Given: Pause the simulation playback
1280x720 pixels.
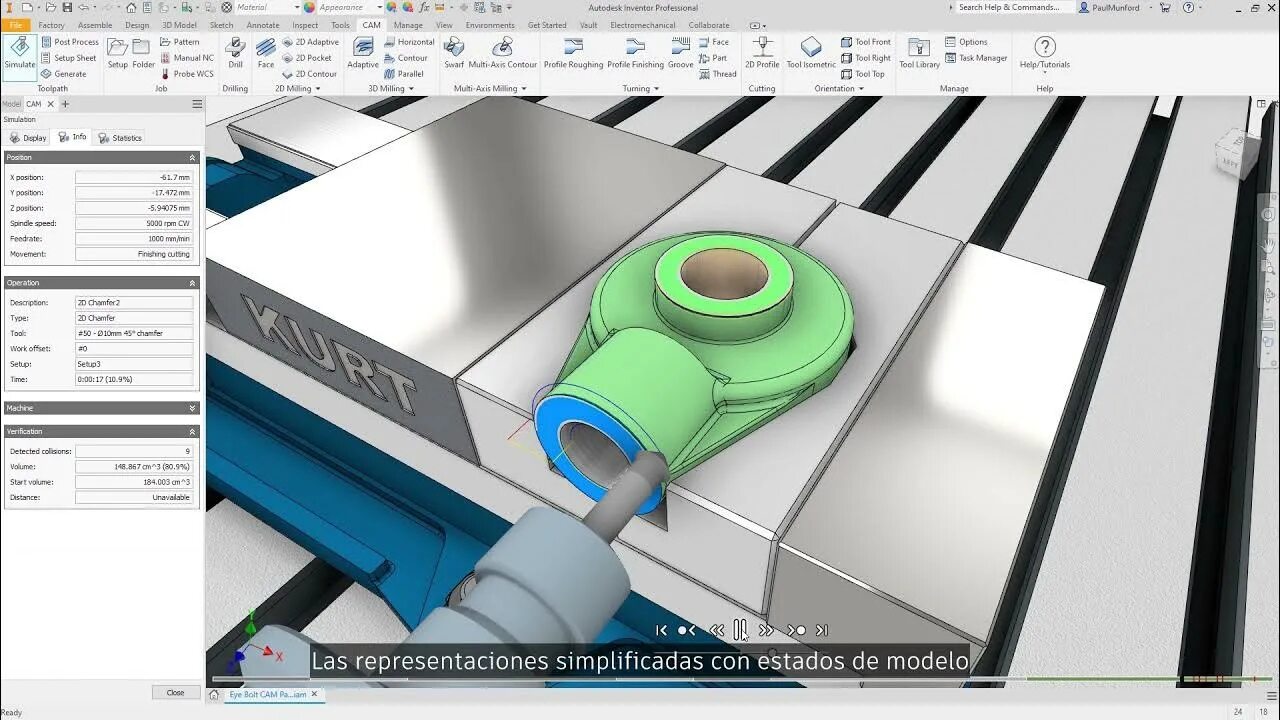Looking at the screenshot, I should pyautogui.click(x=740, y=630).
